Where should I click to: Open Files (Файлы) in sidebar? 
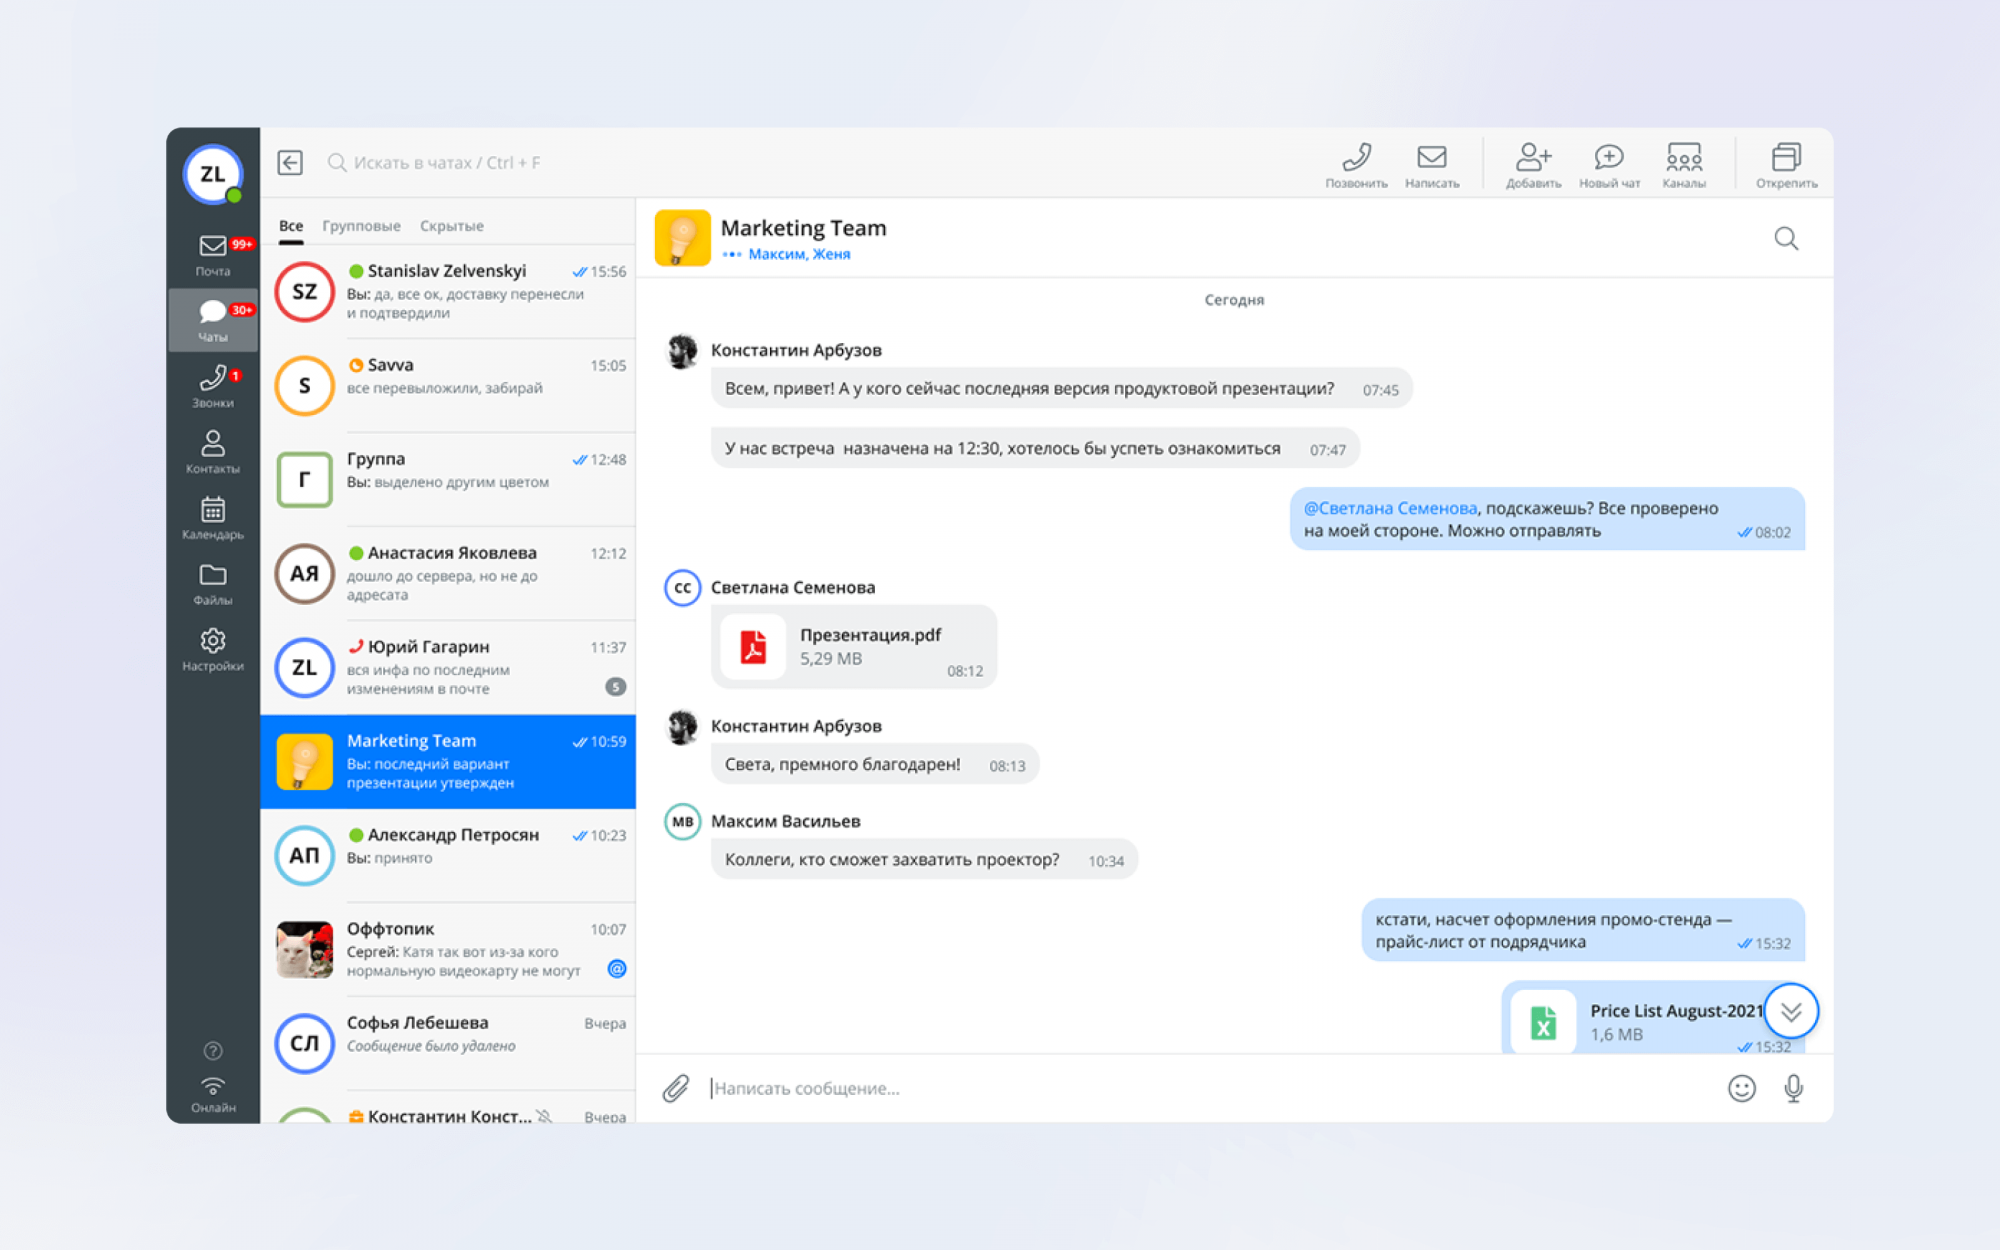click(x=213, y=583)
